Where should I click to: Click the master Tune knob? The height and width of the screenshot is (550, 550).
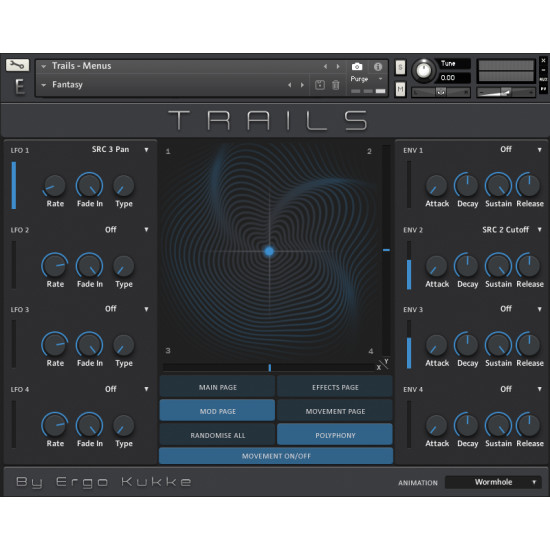423,71
